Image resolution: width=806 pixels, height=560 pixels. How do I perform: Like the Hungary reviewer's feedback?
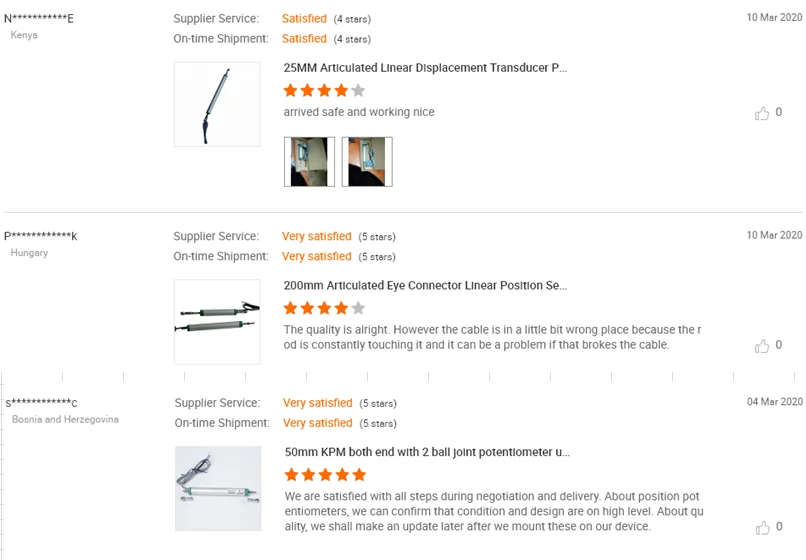pyautogui.click(x=762, y=346)
